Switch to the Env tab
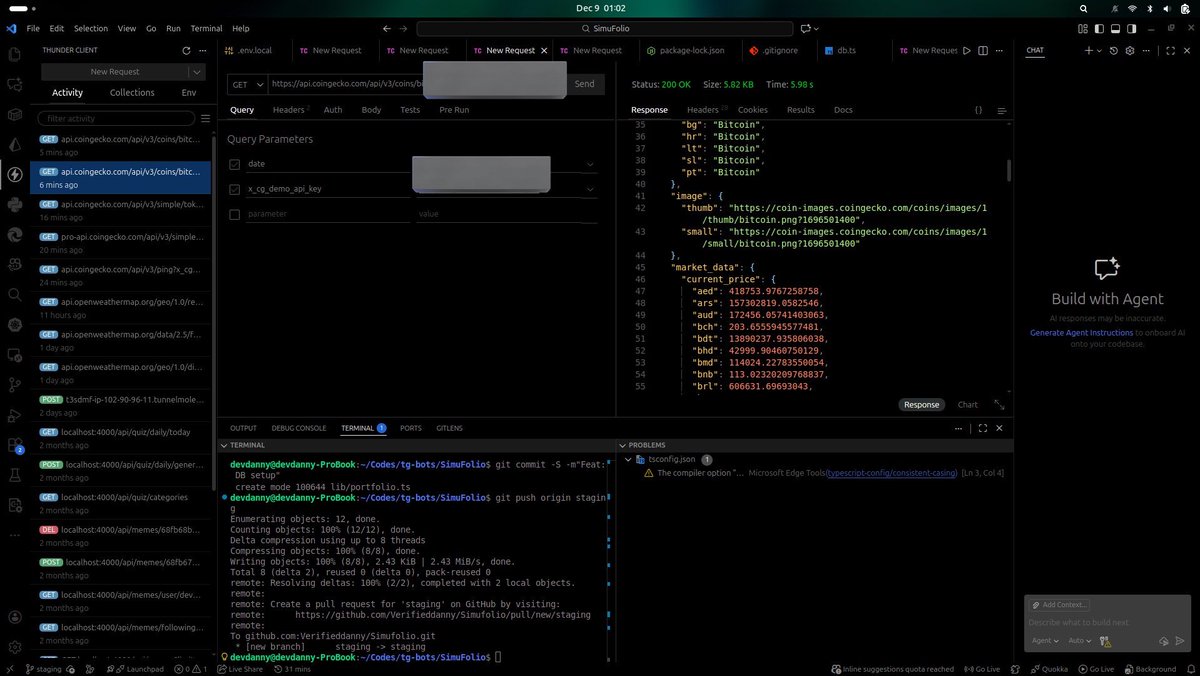 [x=189, y=93]
